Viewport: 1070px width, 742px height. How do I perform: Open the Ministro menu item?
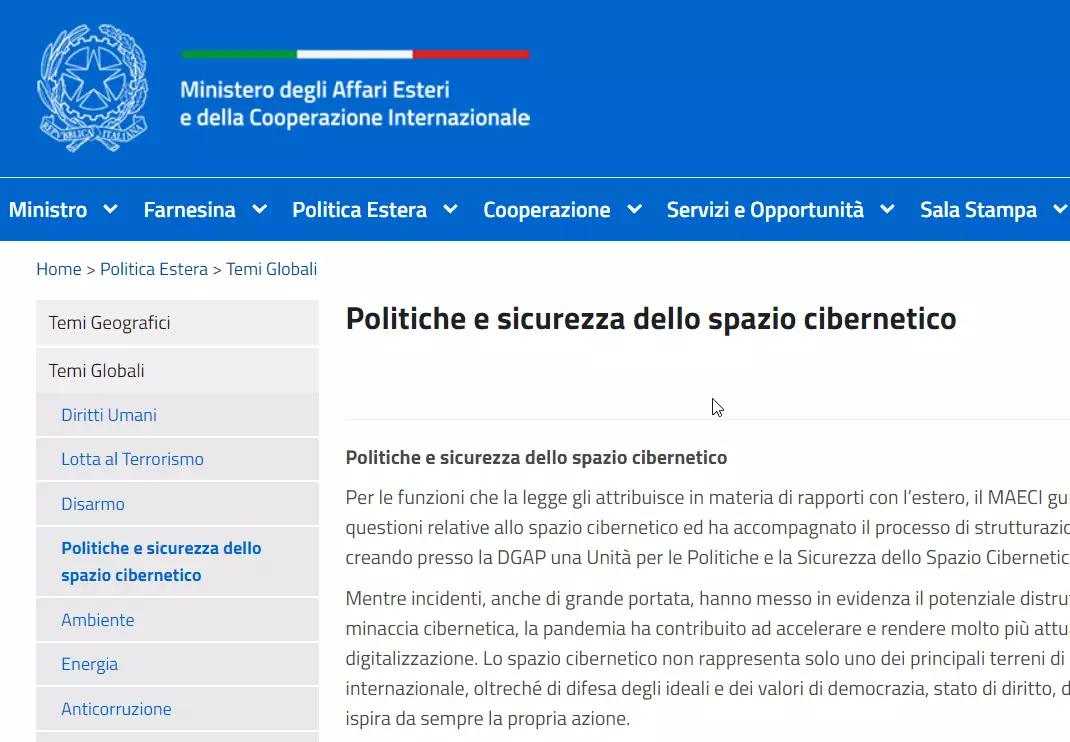pos(48,210)
